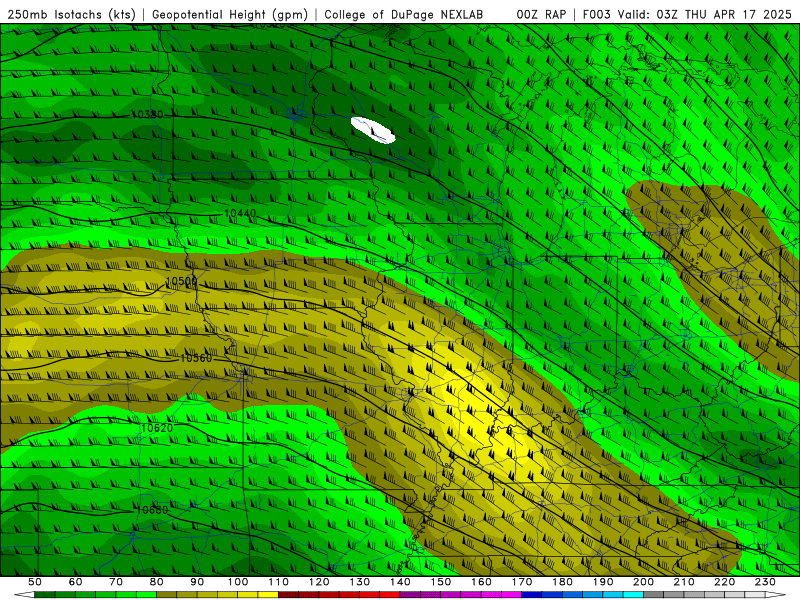This screenshot has height=600, width=800.
Task: Click the 120 knot legend label
Action: pos(319,582)
